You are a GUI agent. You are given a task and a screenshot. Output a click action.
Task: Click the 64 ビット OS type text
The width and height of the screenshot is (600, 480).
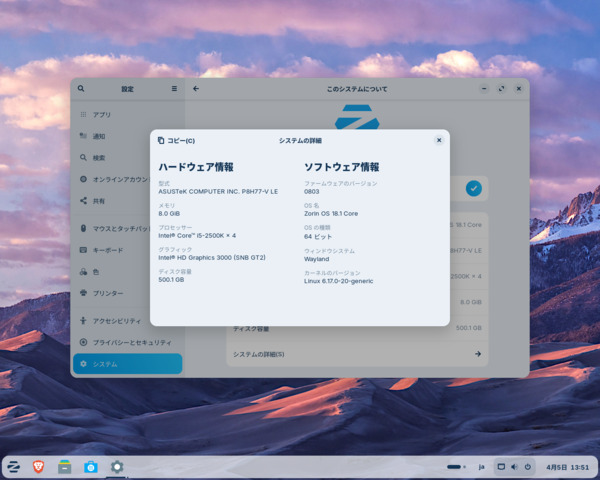point(318,237)
